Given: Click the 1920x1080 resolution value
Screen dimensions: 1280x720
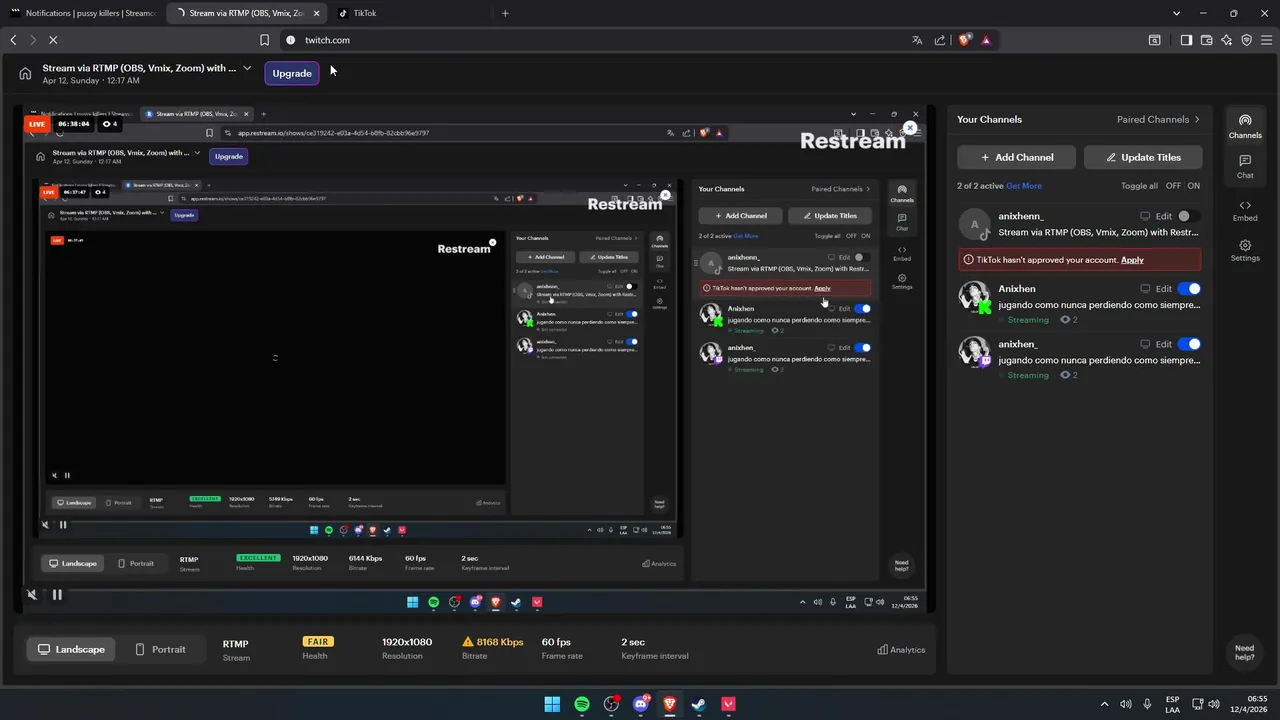Looking at the screenshot, I should click(407, 642).
